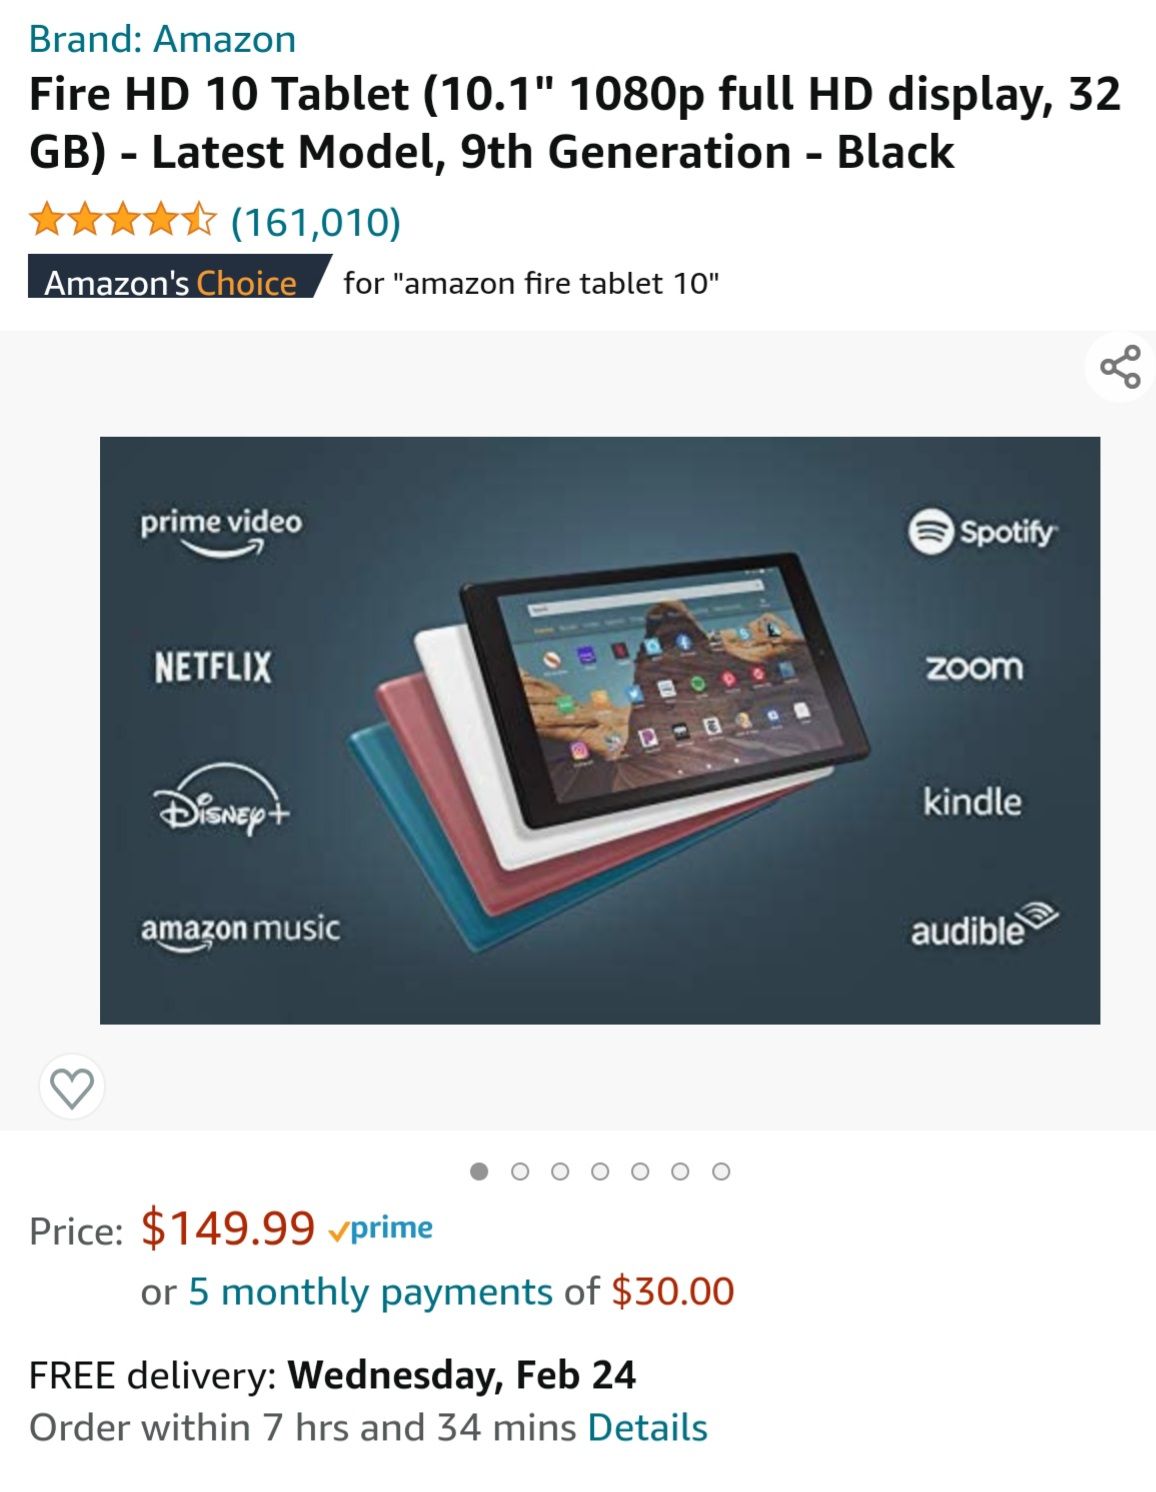This screenshot has height=1492, width=1156.
Task: Select the sixth carousel dot indicator
Action: point(680,1171)
